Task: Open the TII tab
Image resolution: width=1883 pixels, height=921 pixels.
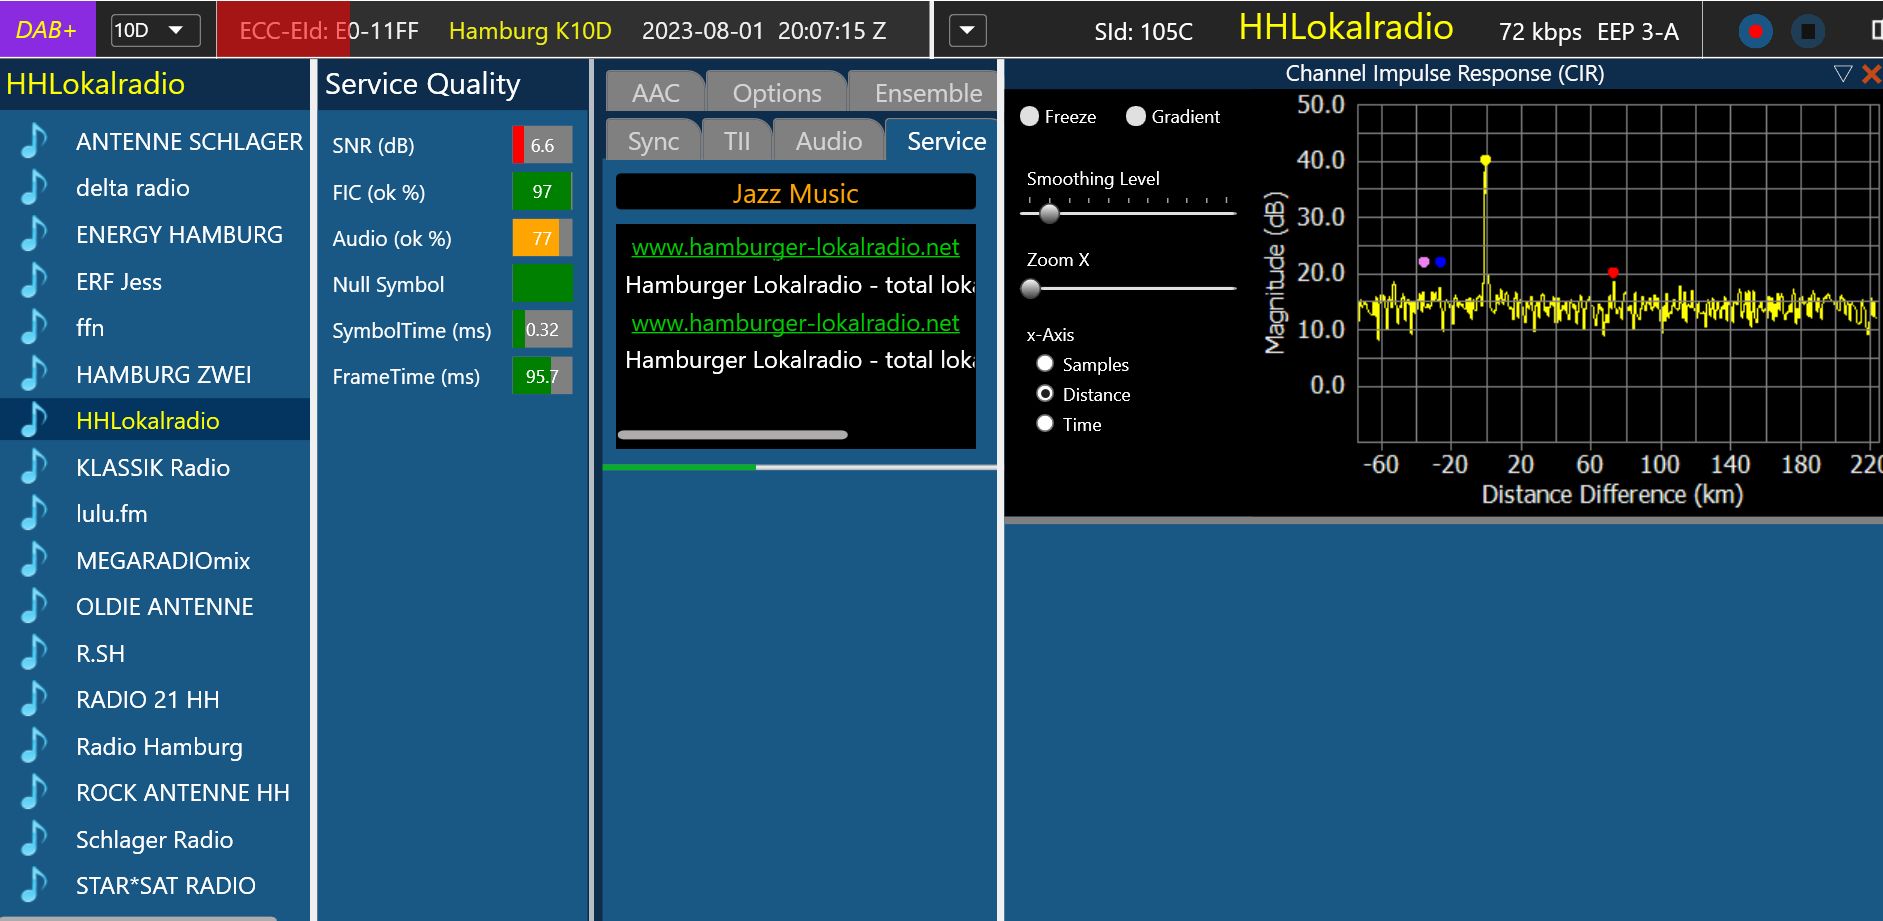Action: pos(737,141)
